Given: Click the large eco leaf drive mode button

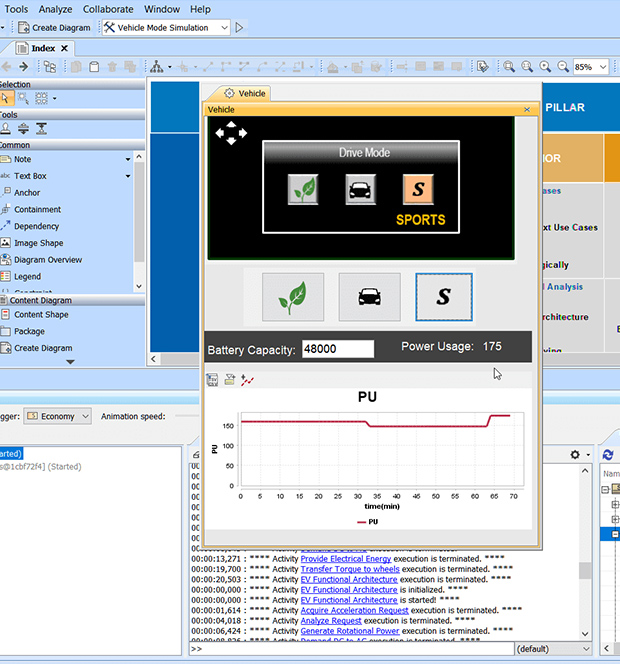Looking at the screenshot, I should pos(293,297).
